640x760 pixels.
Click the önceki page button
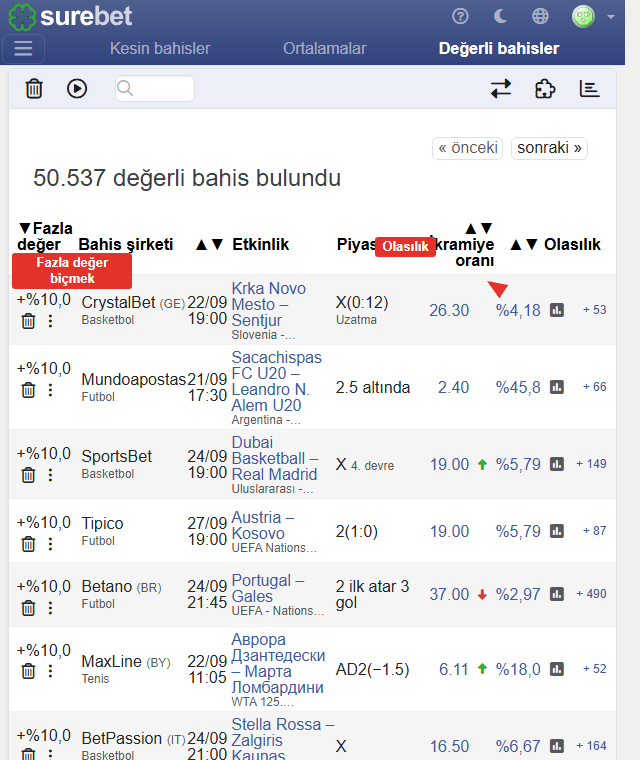tap(467, 148)
